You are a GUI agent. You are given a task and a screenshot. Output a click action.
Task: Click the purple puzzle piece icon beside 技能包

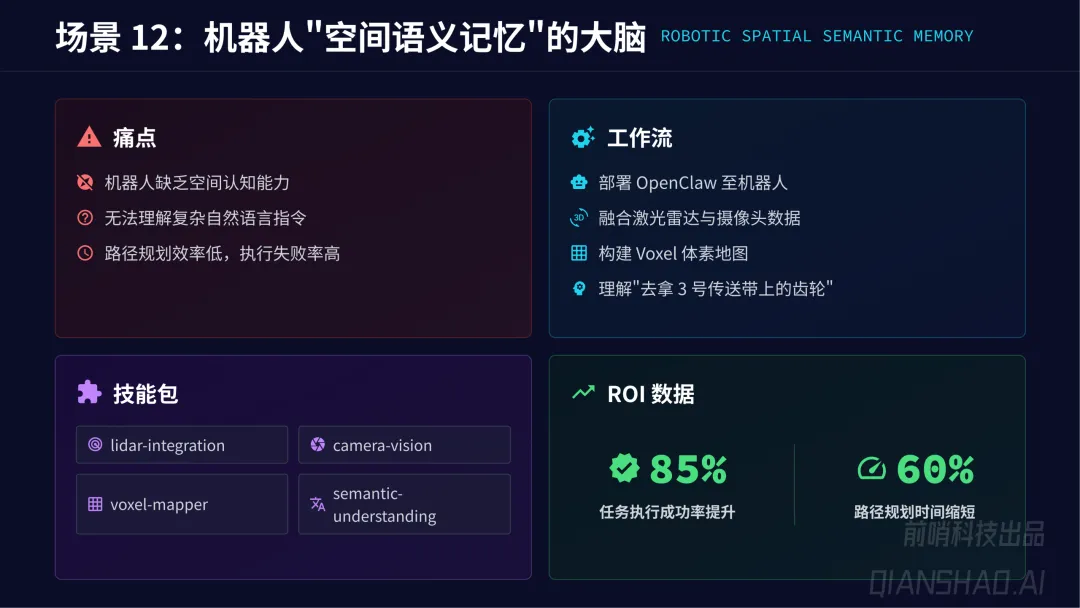tap(89, 392)
